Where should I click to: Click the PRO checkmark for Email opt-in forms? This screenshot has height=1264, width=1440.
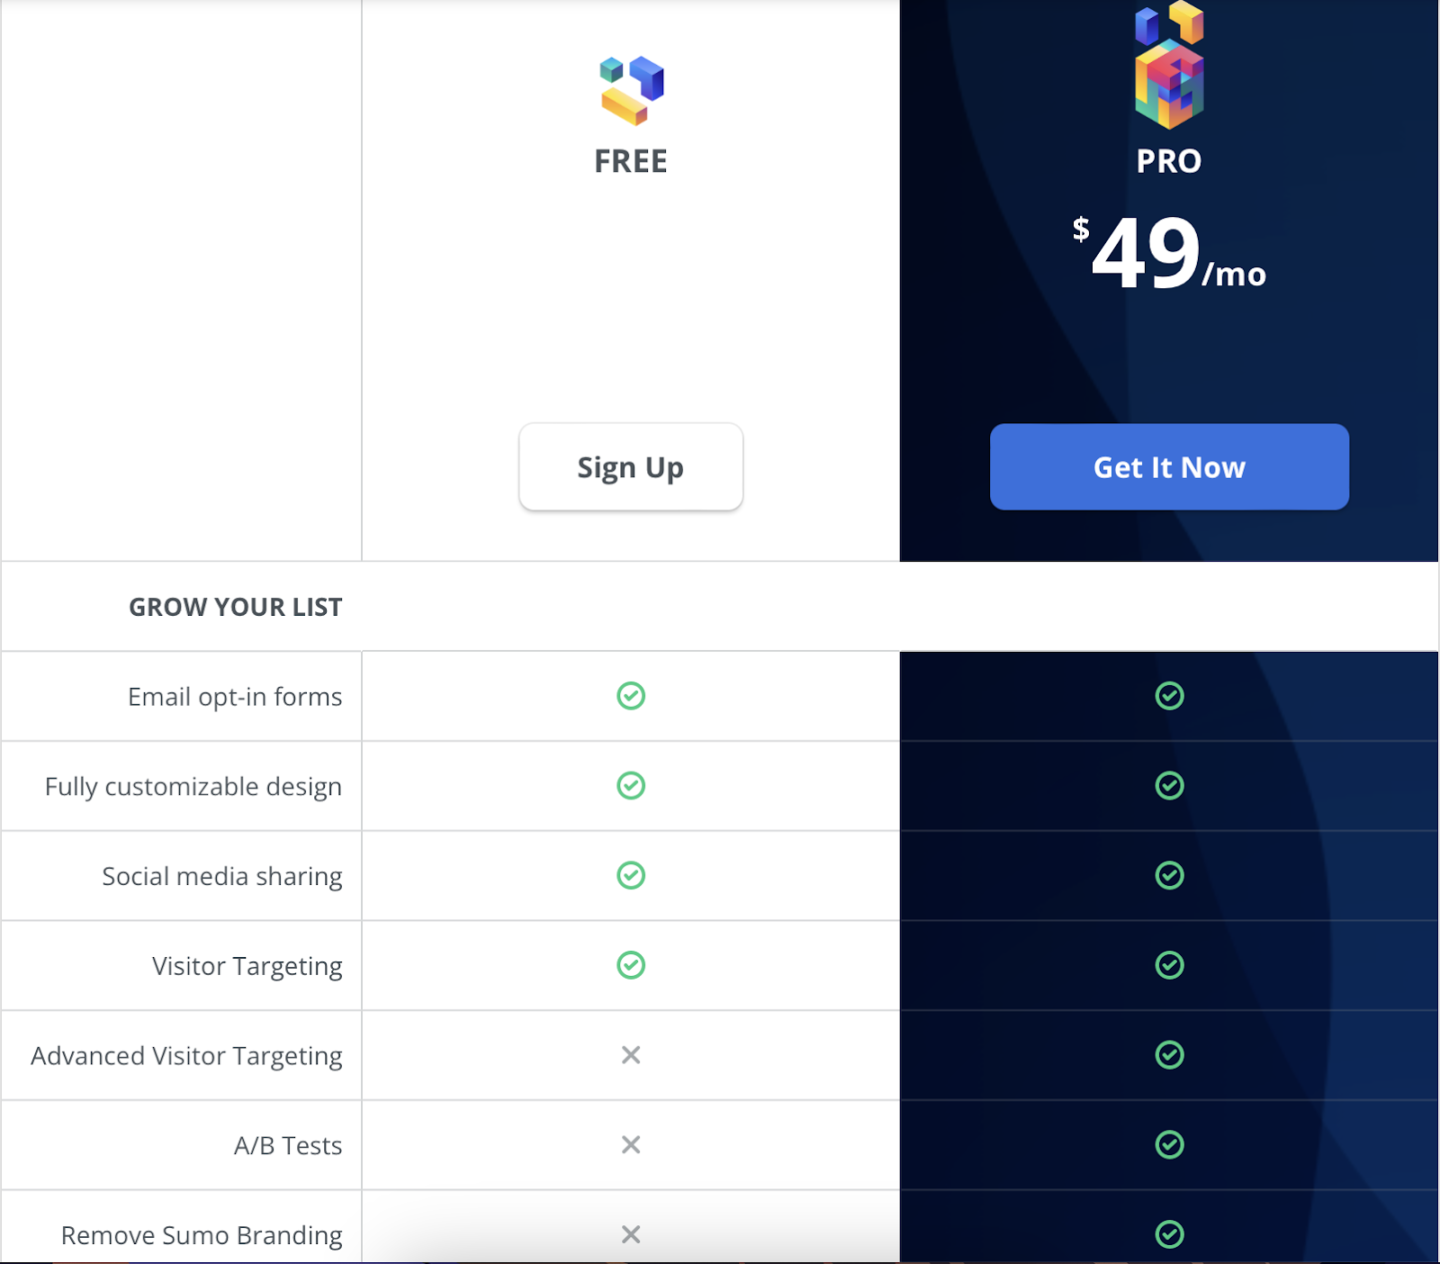1168,696
